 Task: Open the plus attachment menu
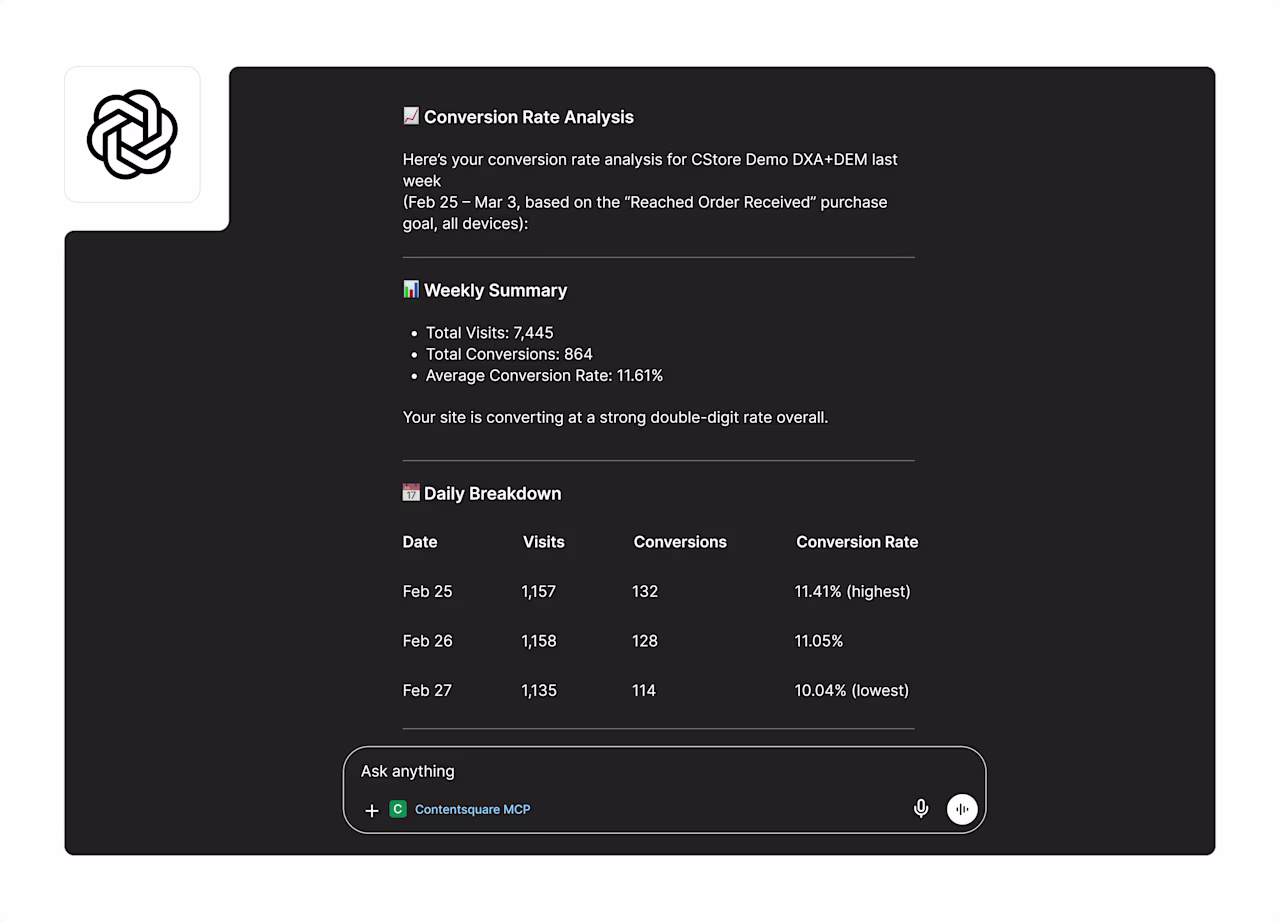pos(371,810)
